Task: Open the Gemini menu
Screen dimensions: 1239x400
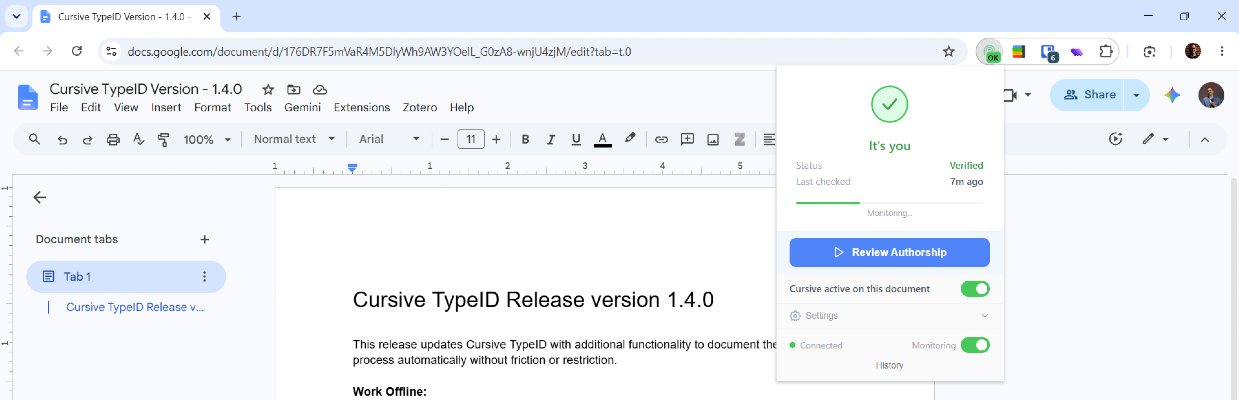Action: point(302,108)
